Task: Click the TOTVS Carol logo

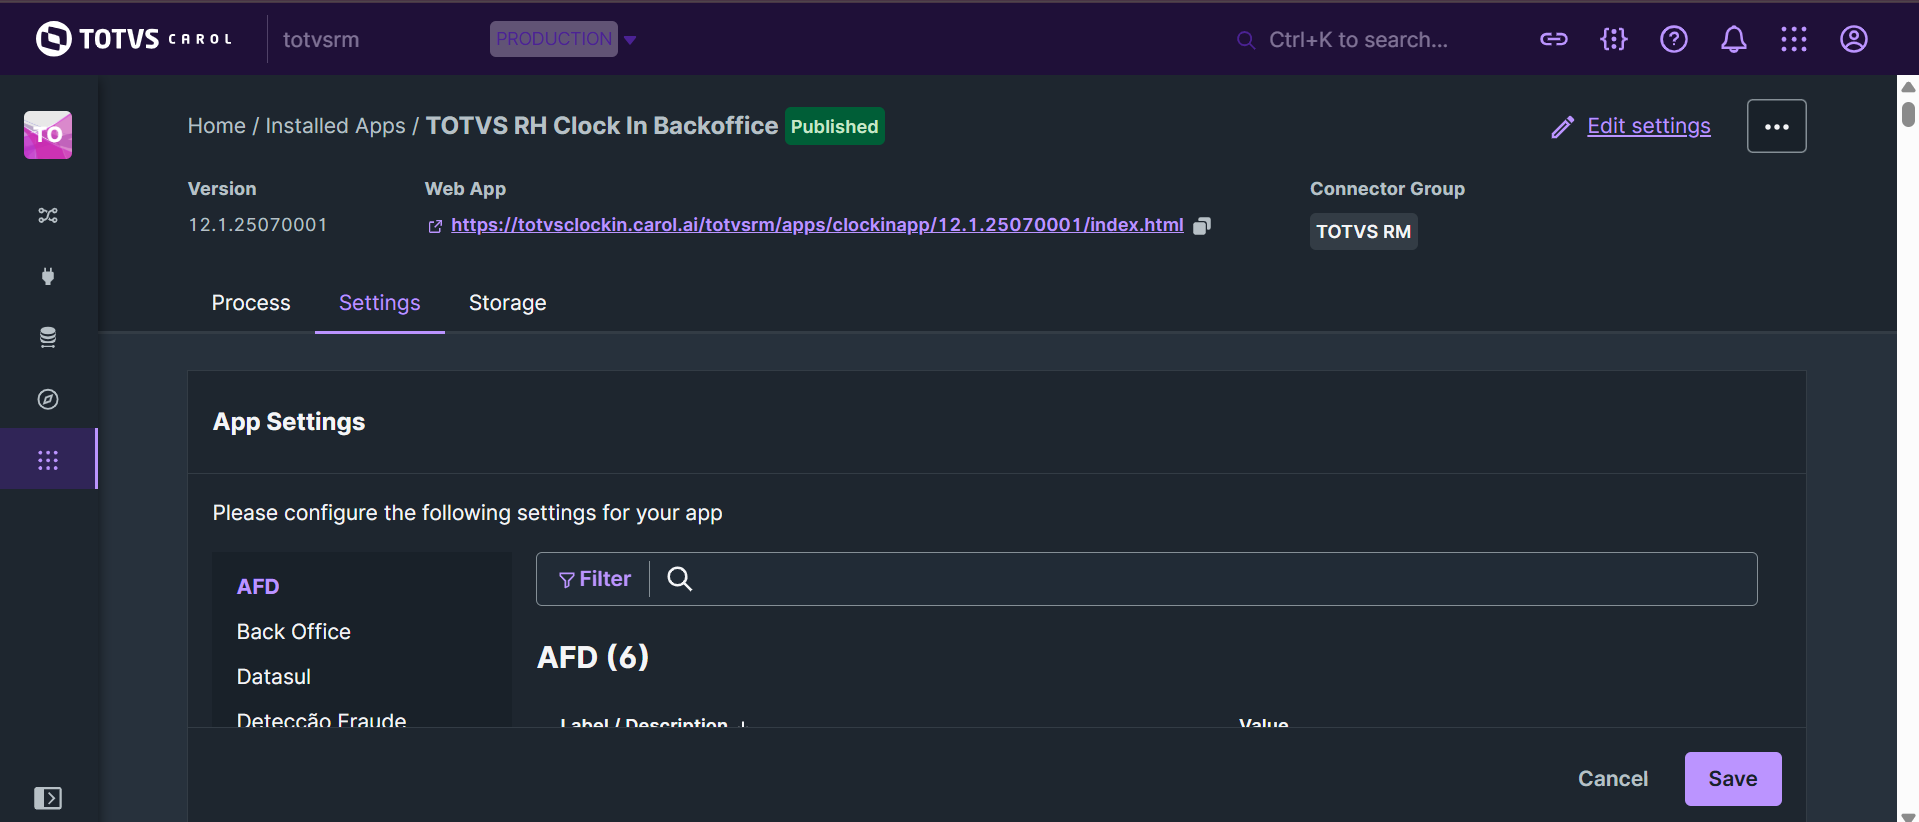Action: (x=134, y=39)
